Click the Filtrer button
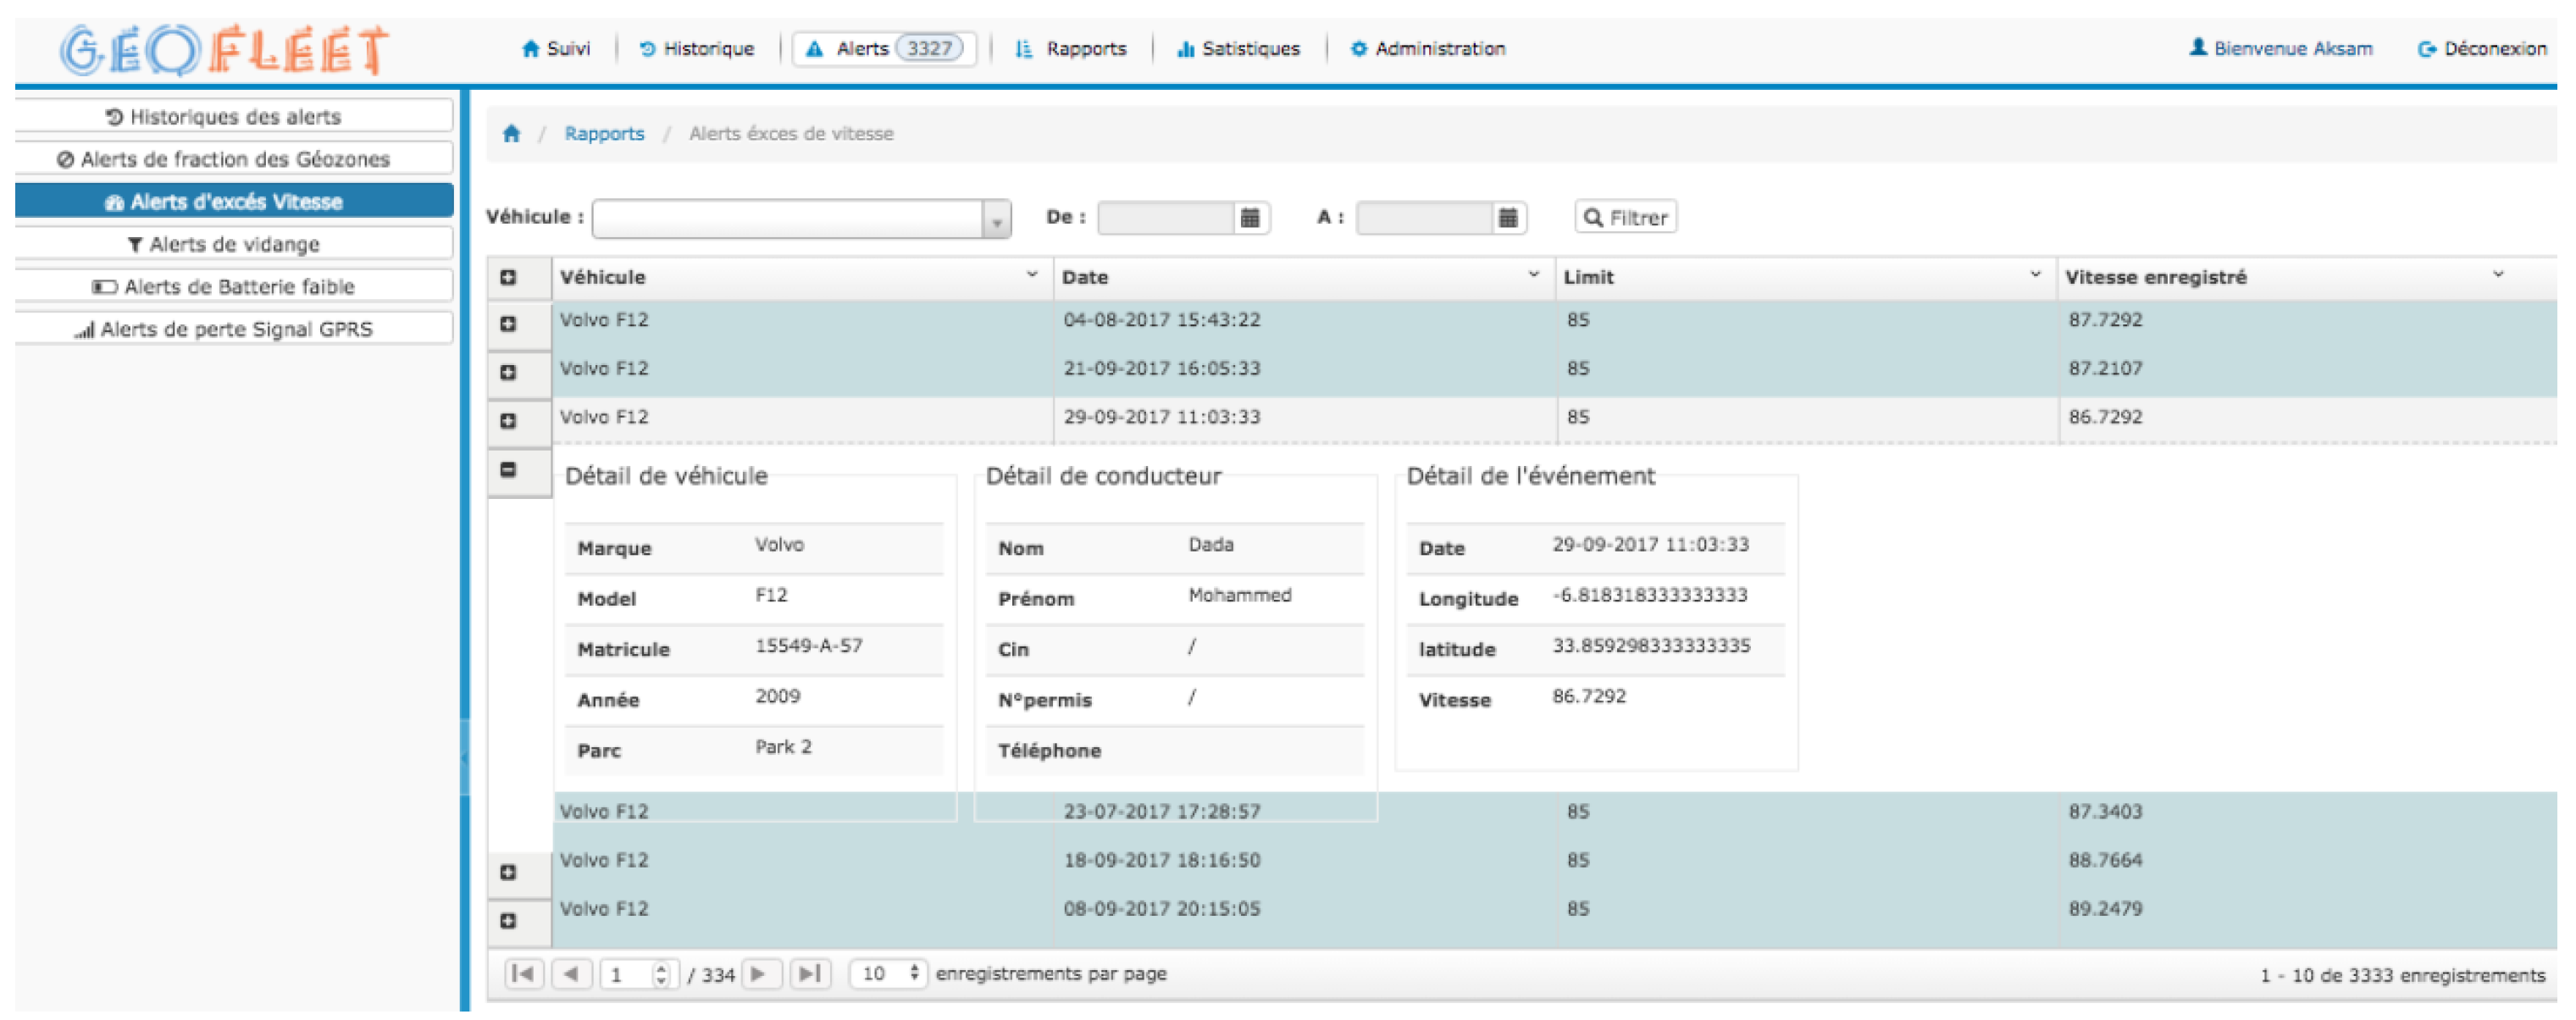This screenshot has height=1020, width=2576. 1625,218
